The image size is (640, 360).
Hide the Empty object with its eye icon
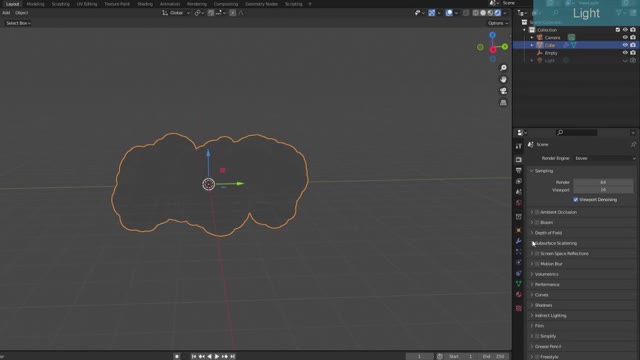point(625,53)
